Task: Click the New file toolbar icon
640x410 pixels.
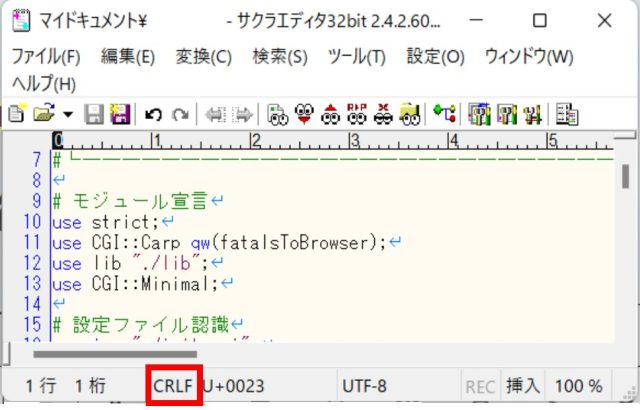Action: pos(17,114)
